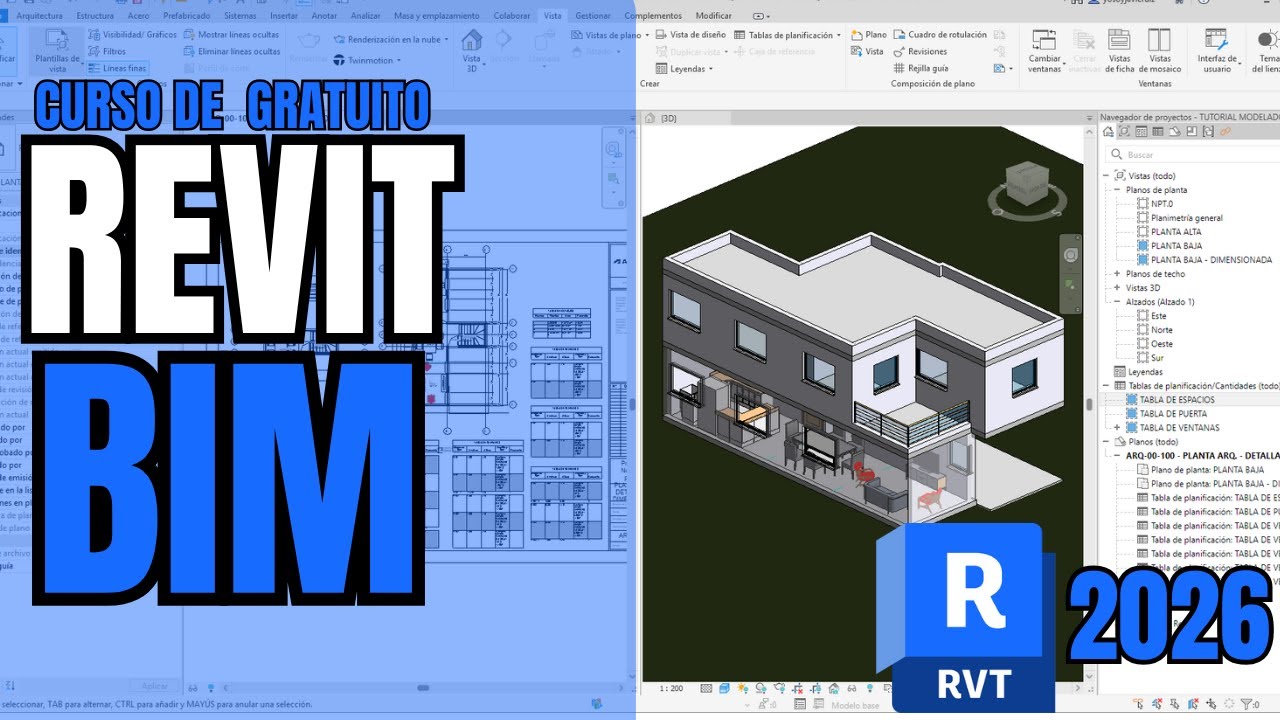Open the Leyendas dropdown in the Crear panel
Image resolution: width=1280 pixels, height=720 pixels.
click(x=684, y=69)
